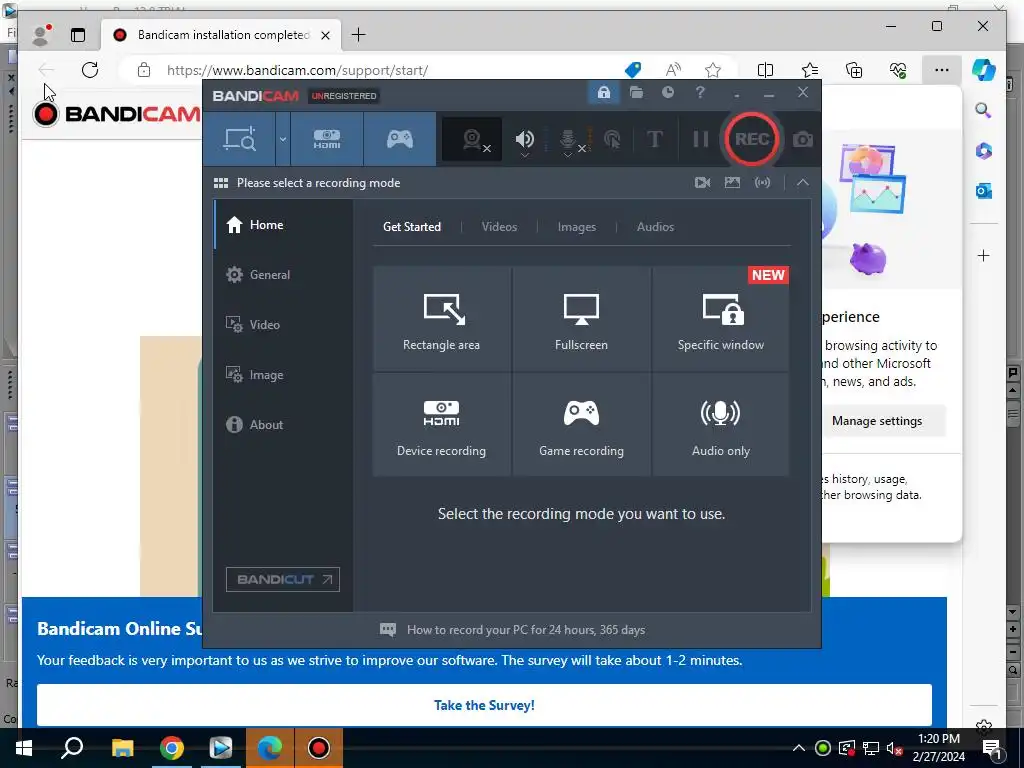Click the video camera icon in status row
This screenshot has height=768, width=1024.
pos(703,183)
